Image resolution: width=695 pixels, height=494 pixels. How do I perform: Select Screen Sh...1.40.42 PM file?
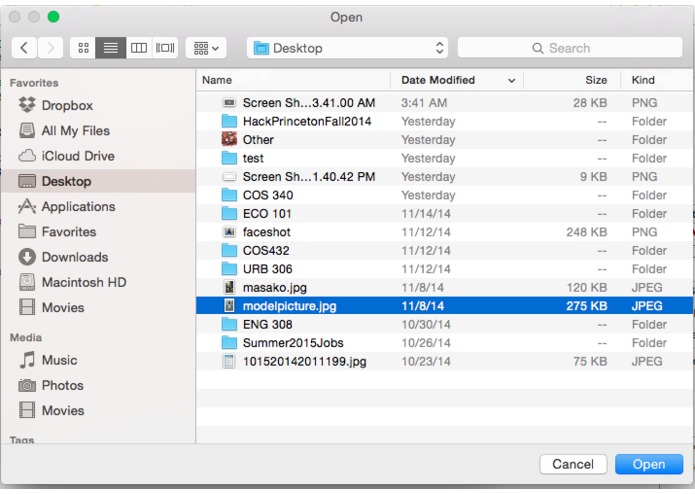[x=445, y=177]
